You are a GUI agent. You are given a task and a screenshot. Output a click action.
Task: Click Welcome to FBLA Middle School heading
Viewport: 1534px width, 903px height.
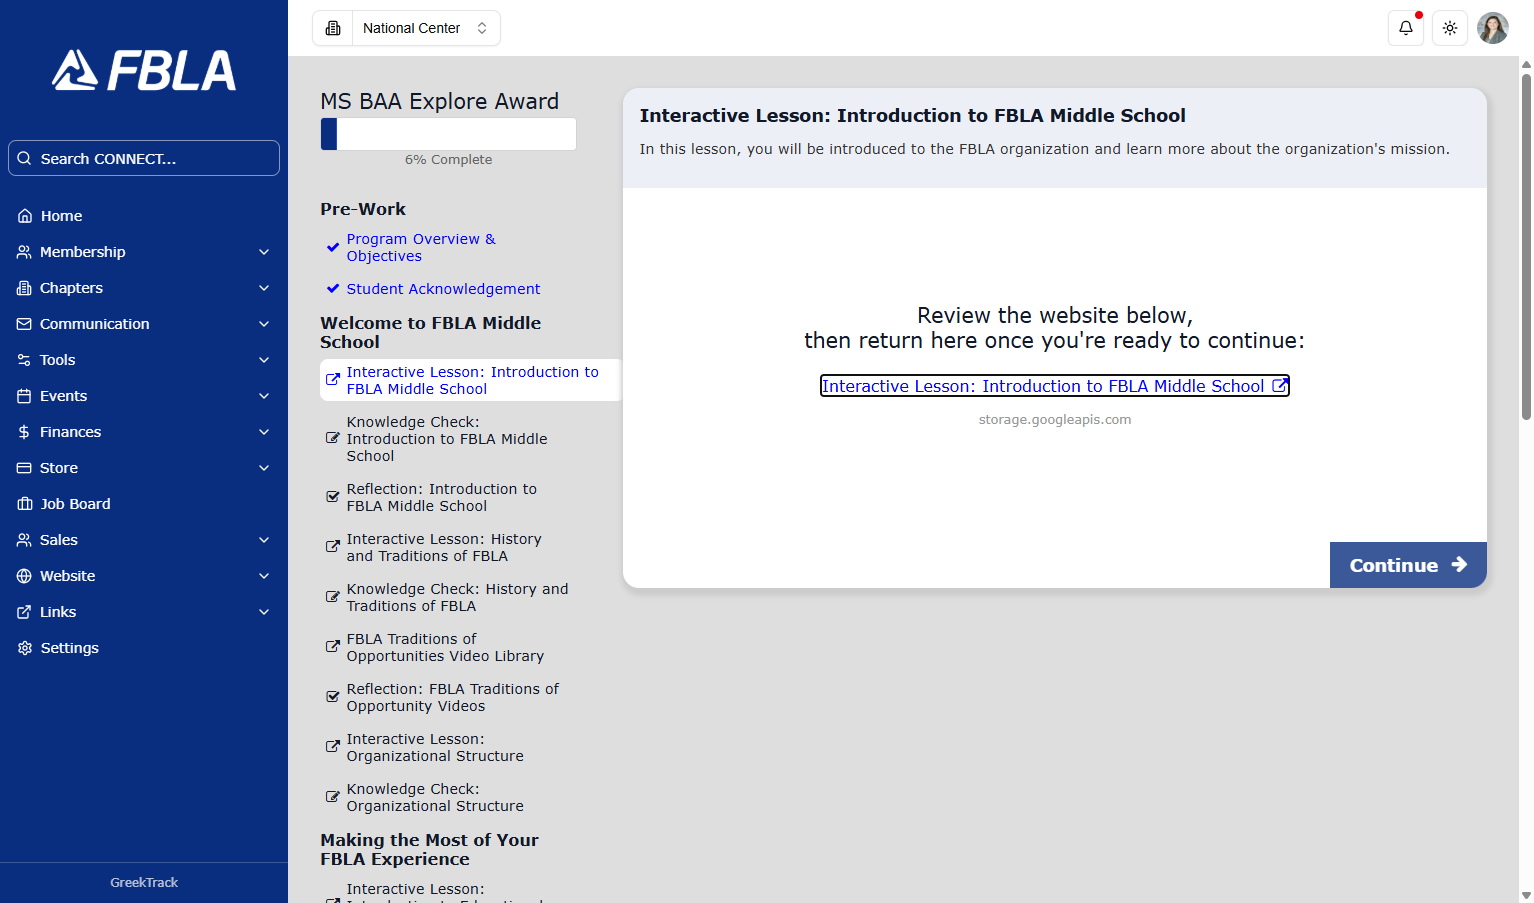tap(430, 332)
